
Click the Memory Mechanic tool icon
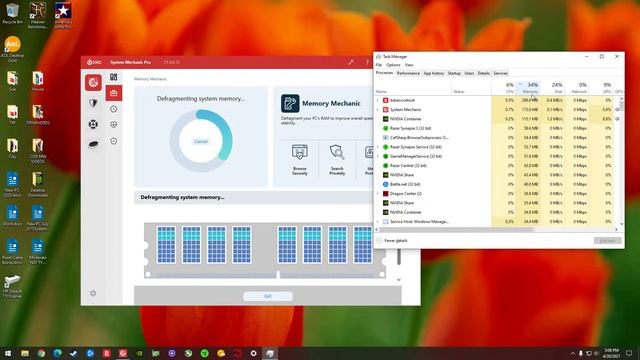pos(290,103)
